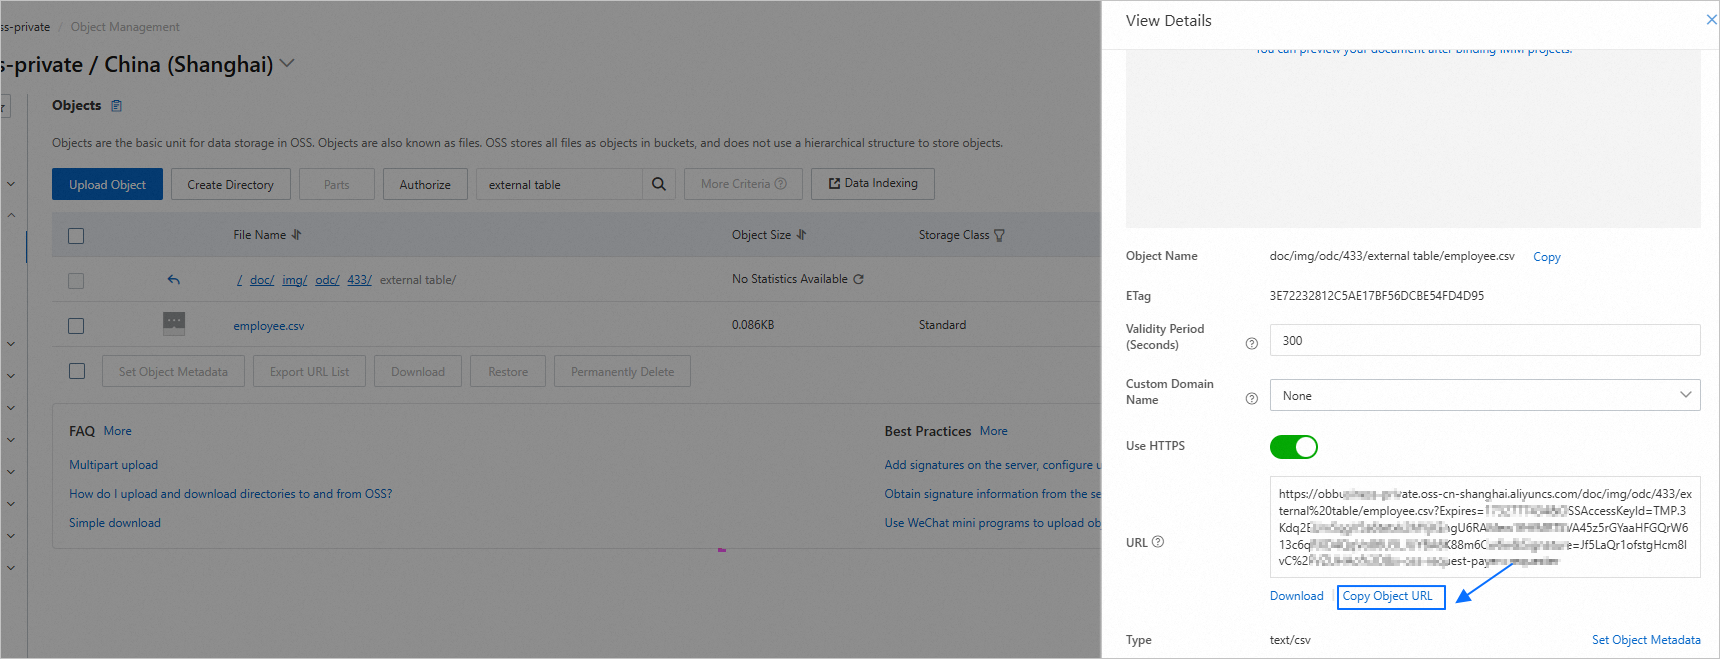
Task: Click the Validity Period help icon
Action: [1251, 344]
